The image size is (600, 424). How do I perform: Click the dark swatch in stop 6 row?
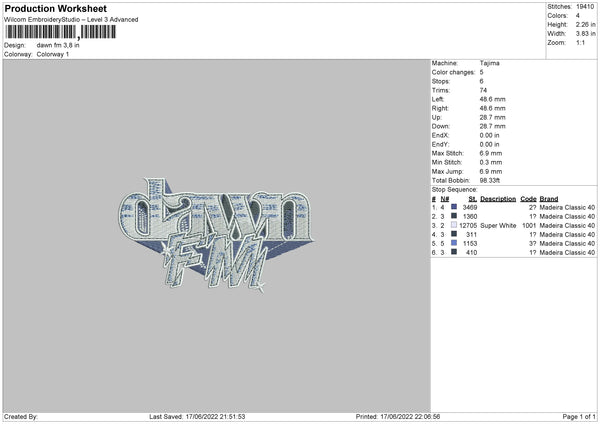pos(454,252)
